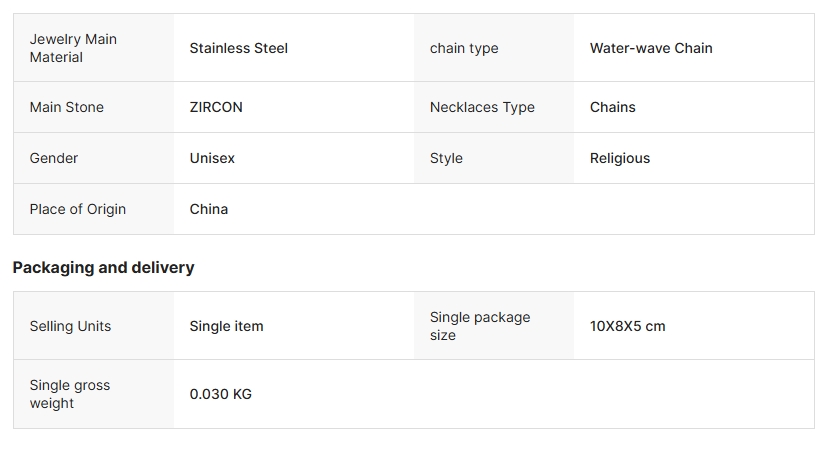Select the "Stainless Steel" value text
The height and width of the screenshot is (449, 825).
point(238,48)
